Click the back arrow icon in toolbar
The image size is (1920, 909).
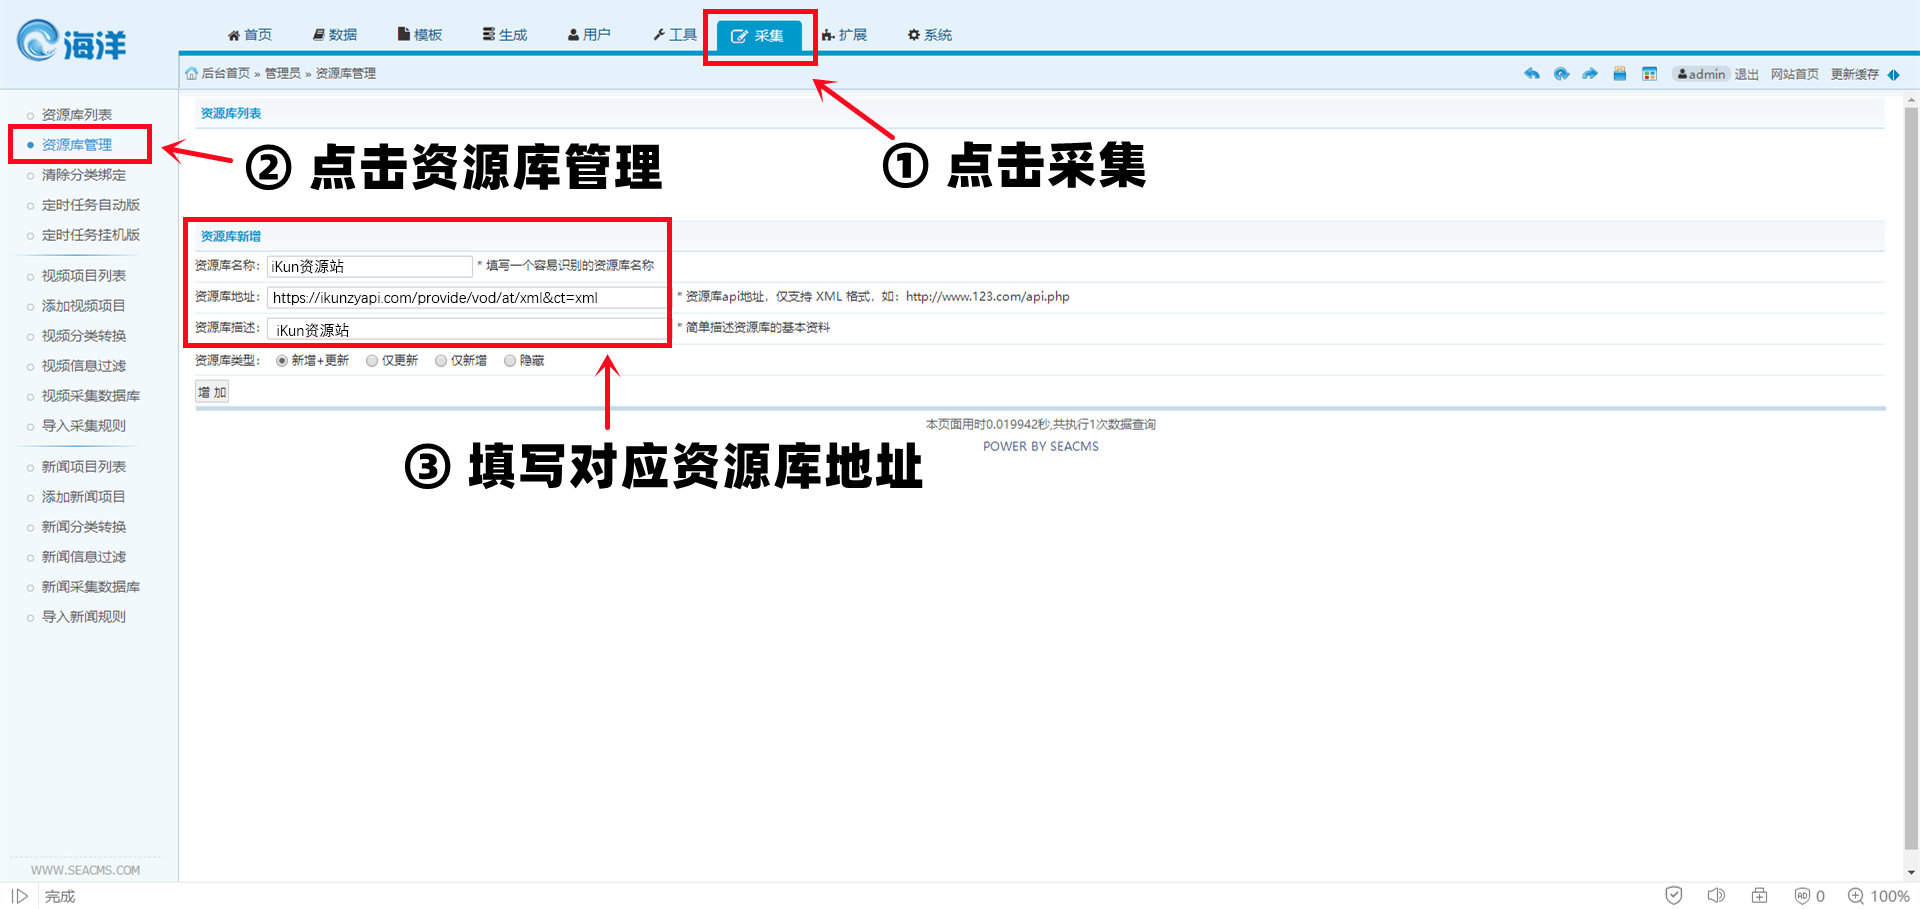[x=1531, y=74]
